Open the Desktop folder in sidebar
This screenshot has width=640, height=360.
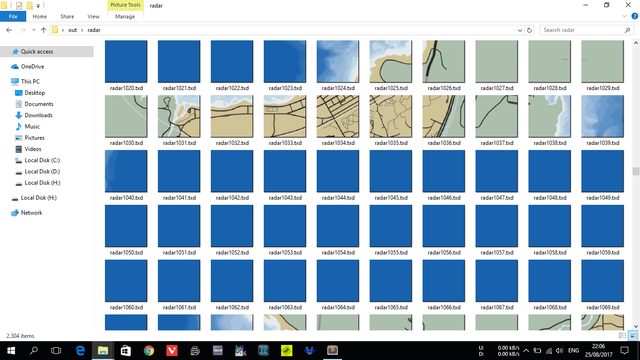point(34,93)
